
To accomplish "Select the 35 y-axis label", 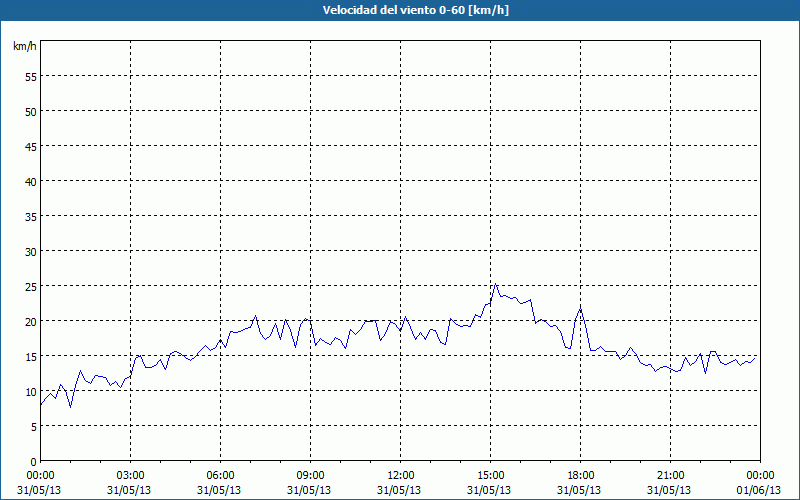I will [31, 217].
